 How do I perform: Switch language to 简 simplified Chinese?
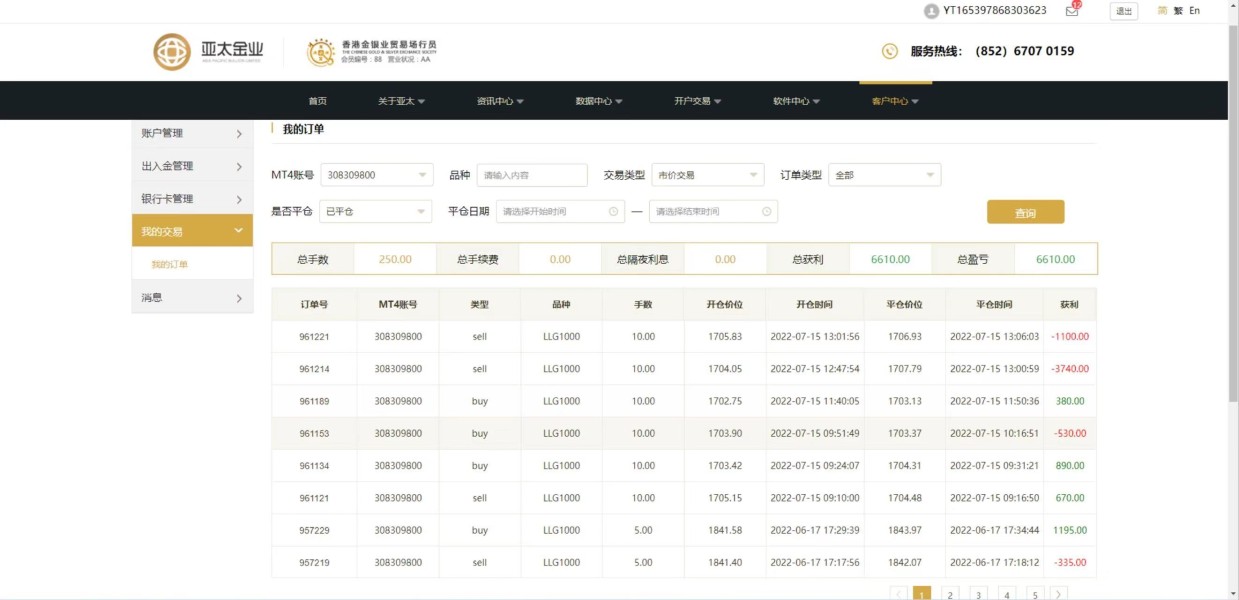(x=1162, y=11)
